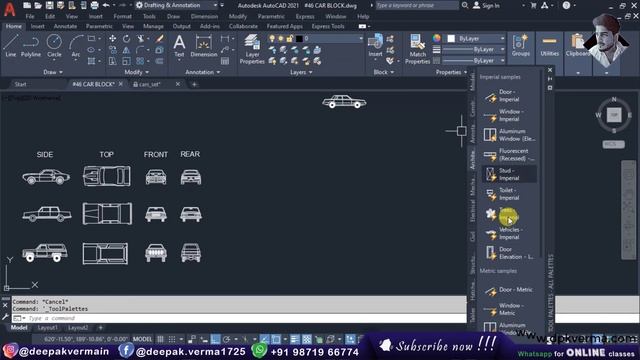640x360 pixels.
Task: Open the Dimension tool
Action: (203, 46)
